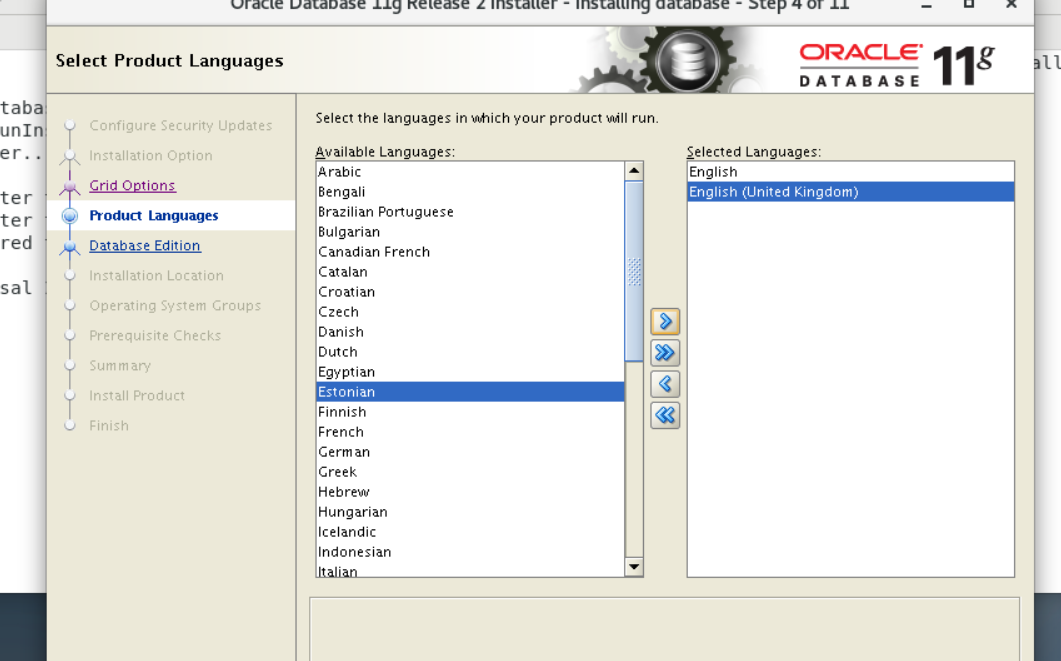Remove all languages with double left arrow
1061x661 pixels.
665,415
